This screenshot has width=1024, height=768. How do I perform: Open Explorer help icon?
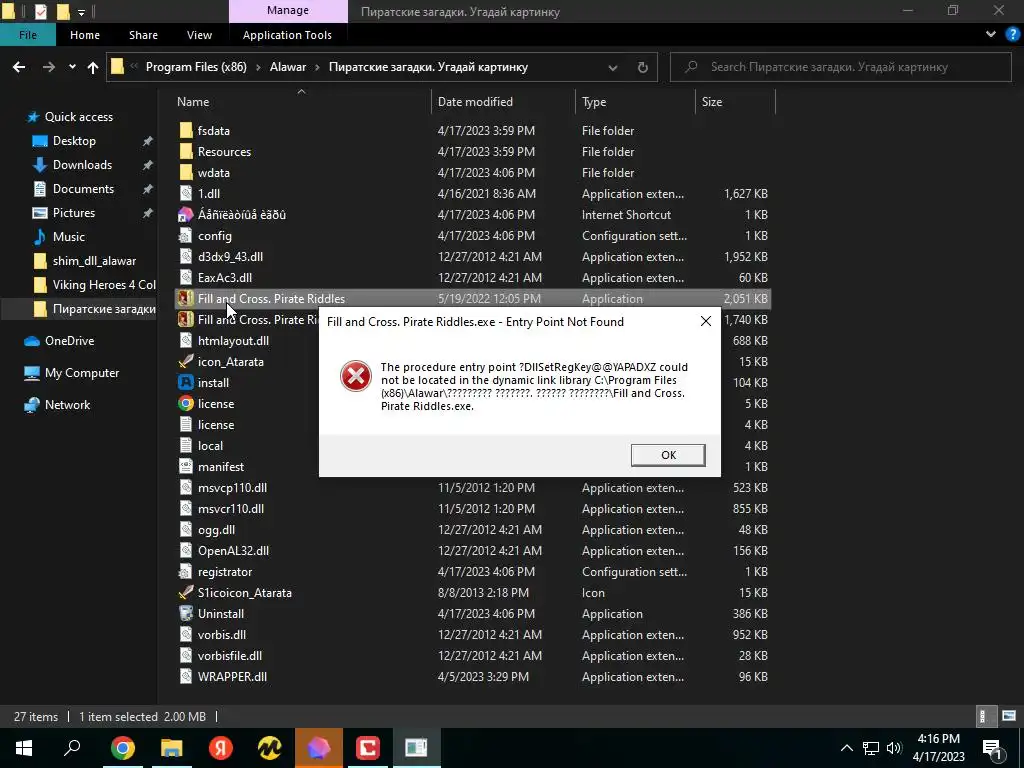(1013, 35)
